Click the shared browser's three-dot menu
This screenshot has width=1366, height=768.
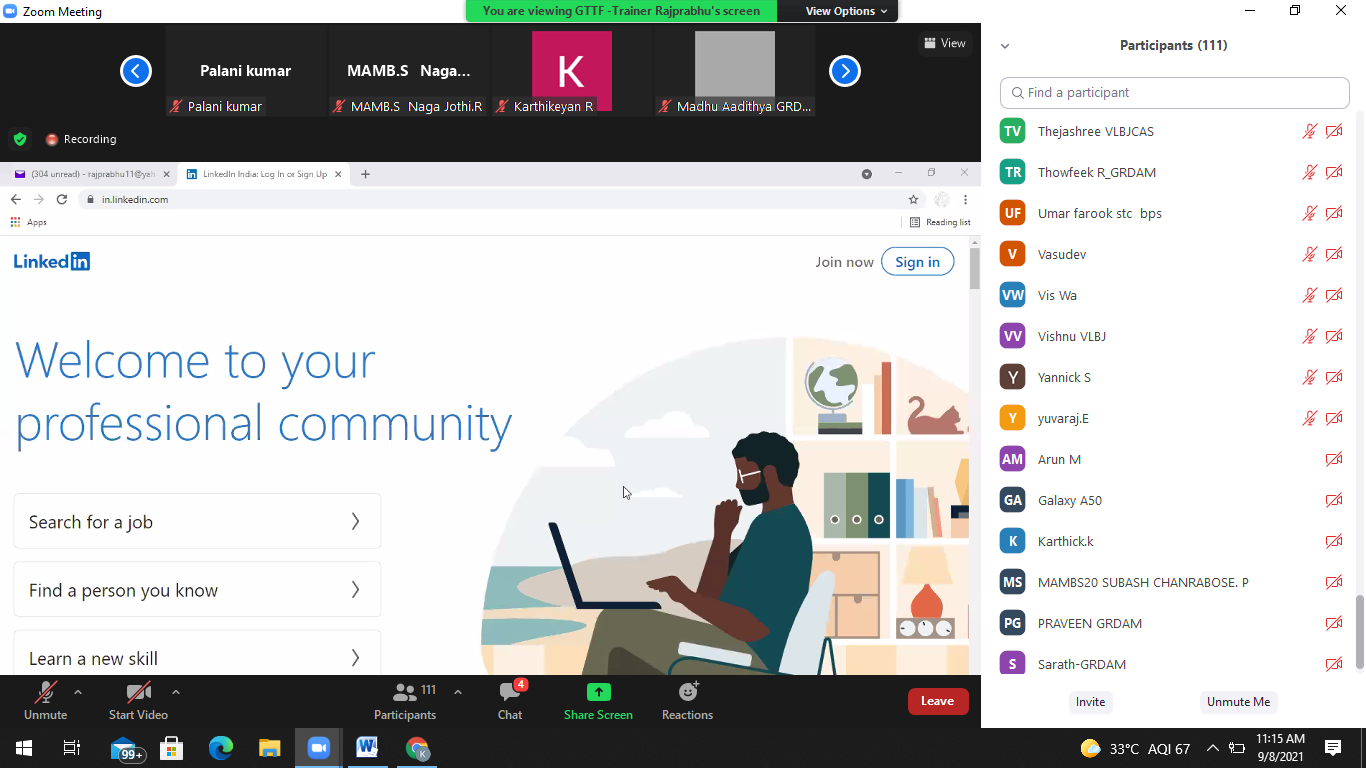tap(965, 199)
